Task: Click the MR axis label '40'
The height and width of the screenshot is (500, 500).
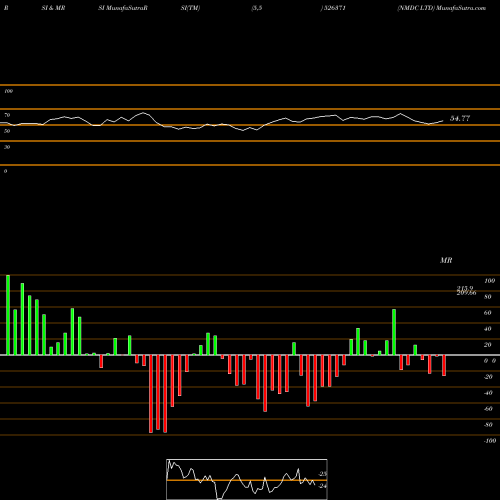Action: [488, 329]
